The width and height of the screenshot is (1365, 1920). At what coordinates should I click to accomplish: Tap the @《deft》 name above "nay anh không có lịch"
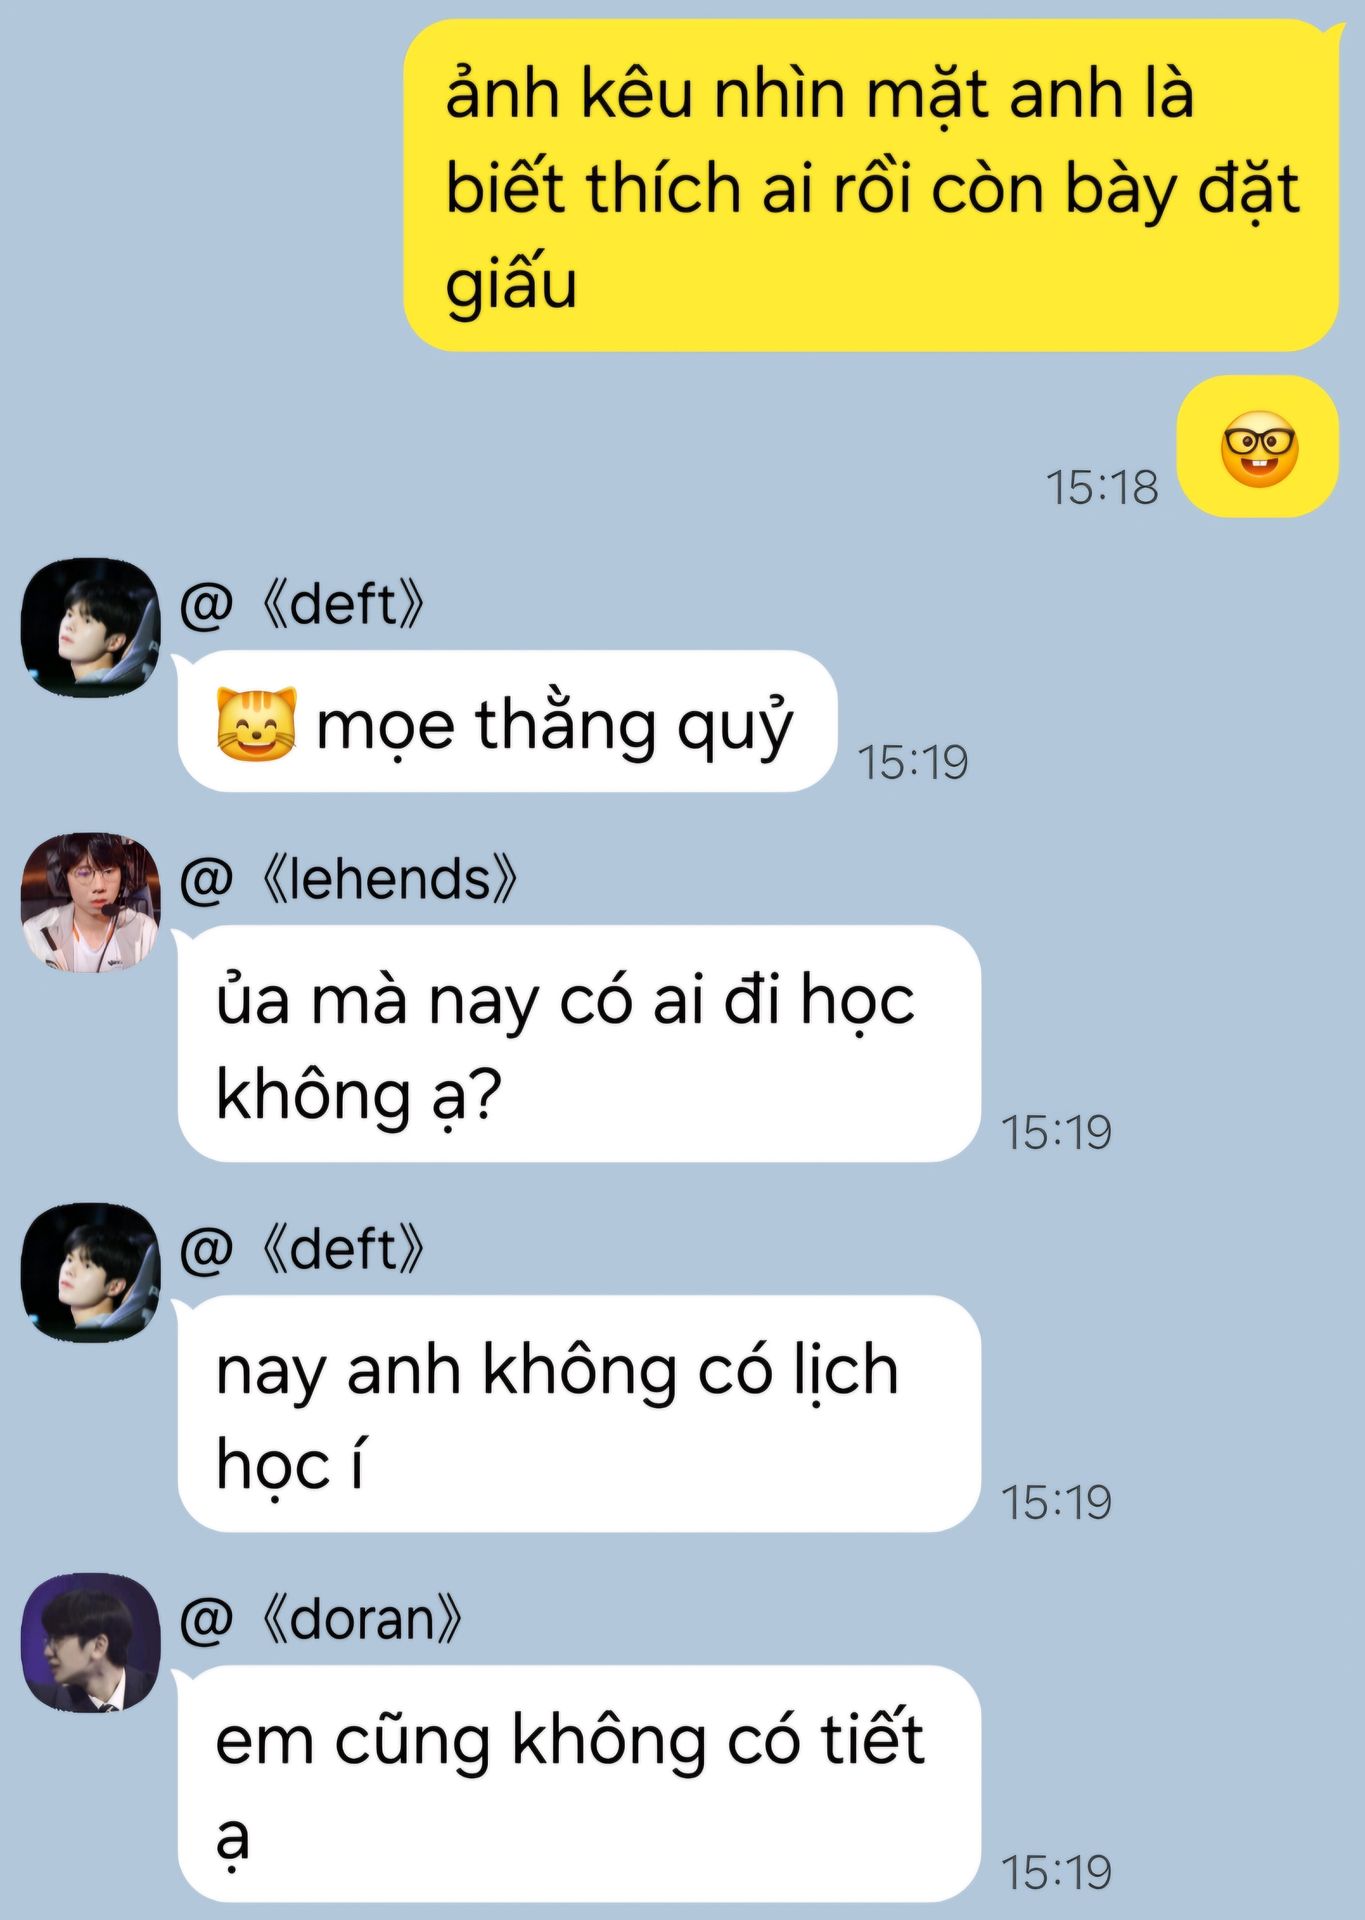coord(302,1249)
